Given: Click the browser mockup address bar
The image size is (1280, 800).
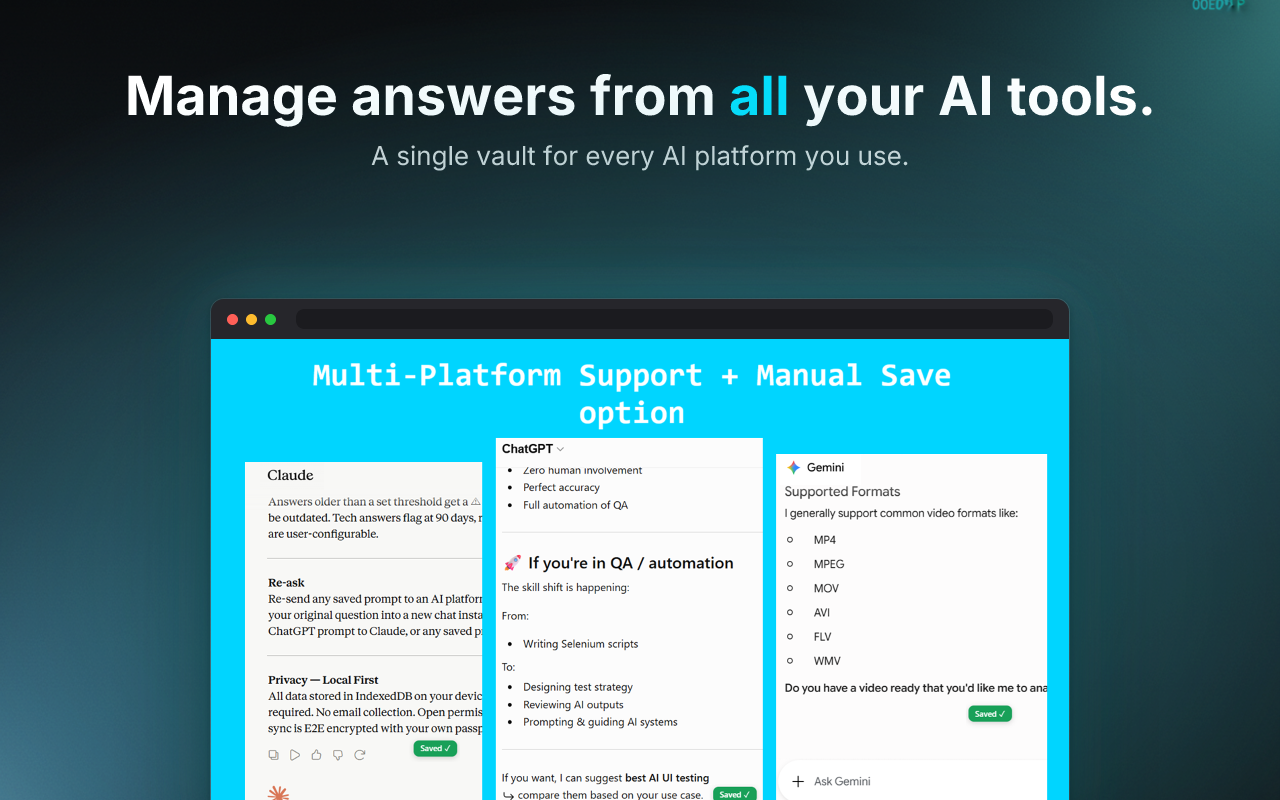Looking at the screenshot, I should tap(674, 319).
